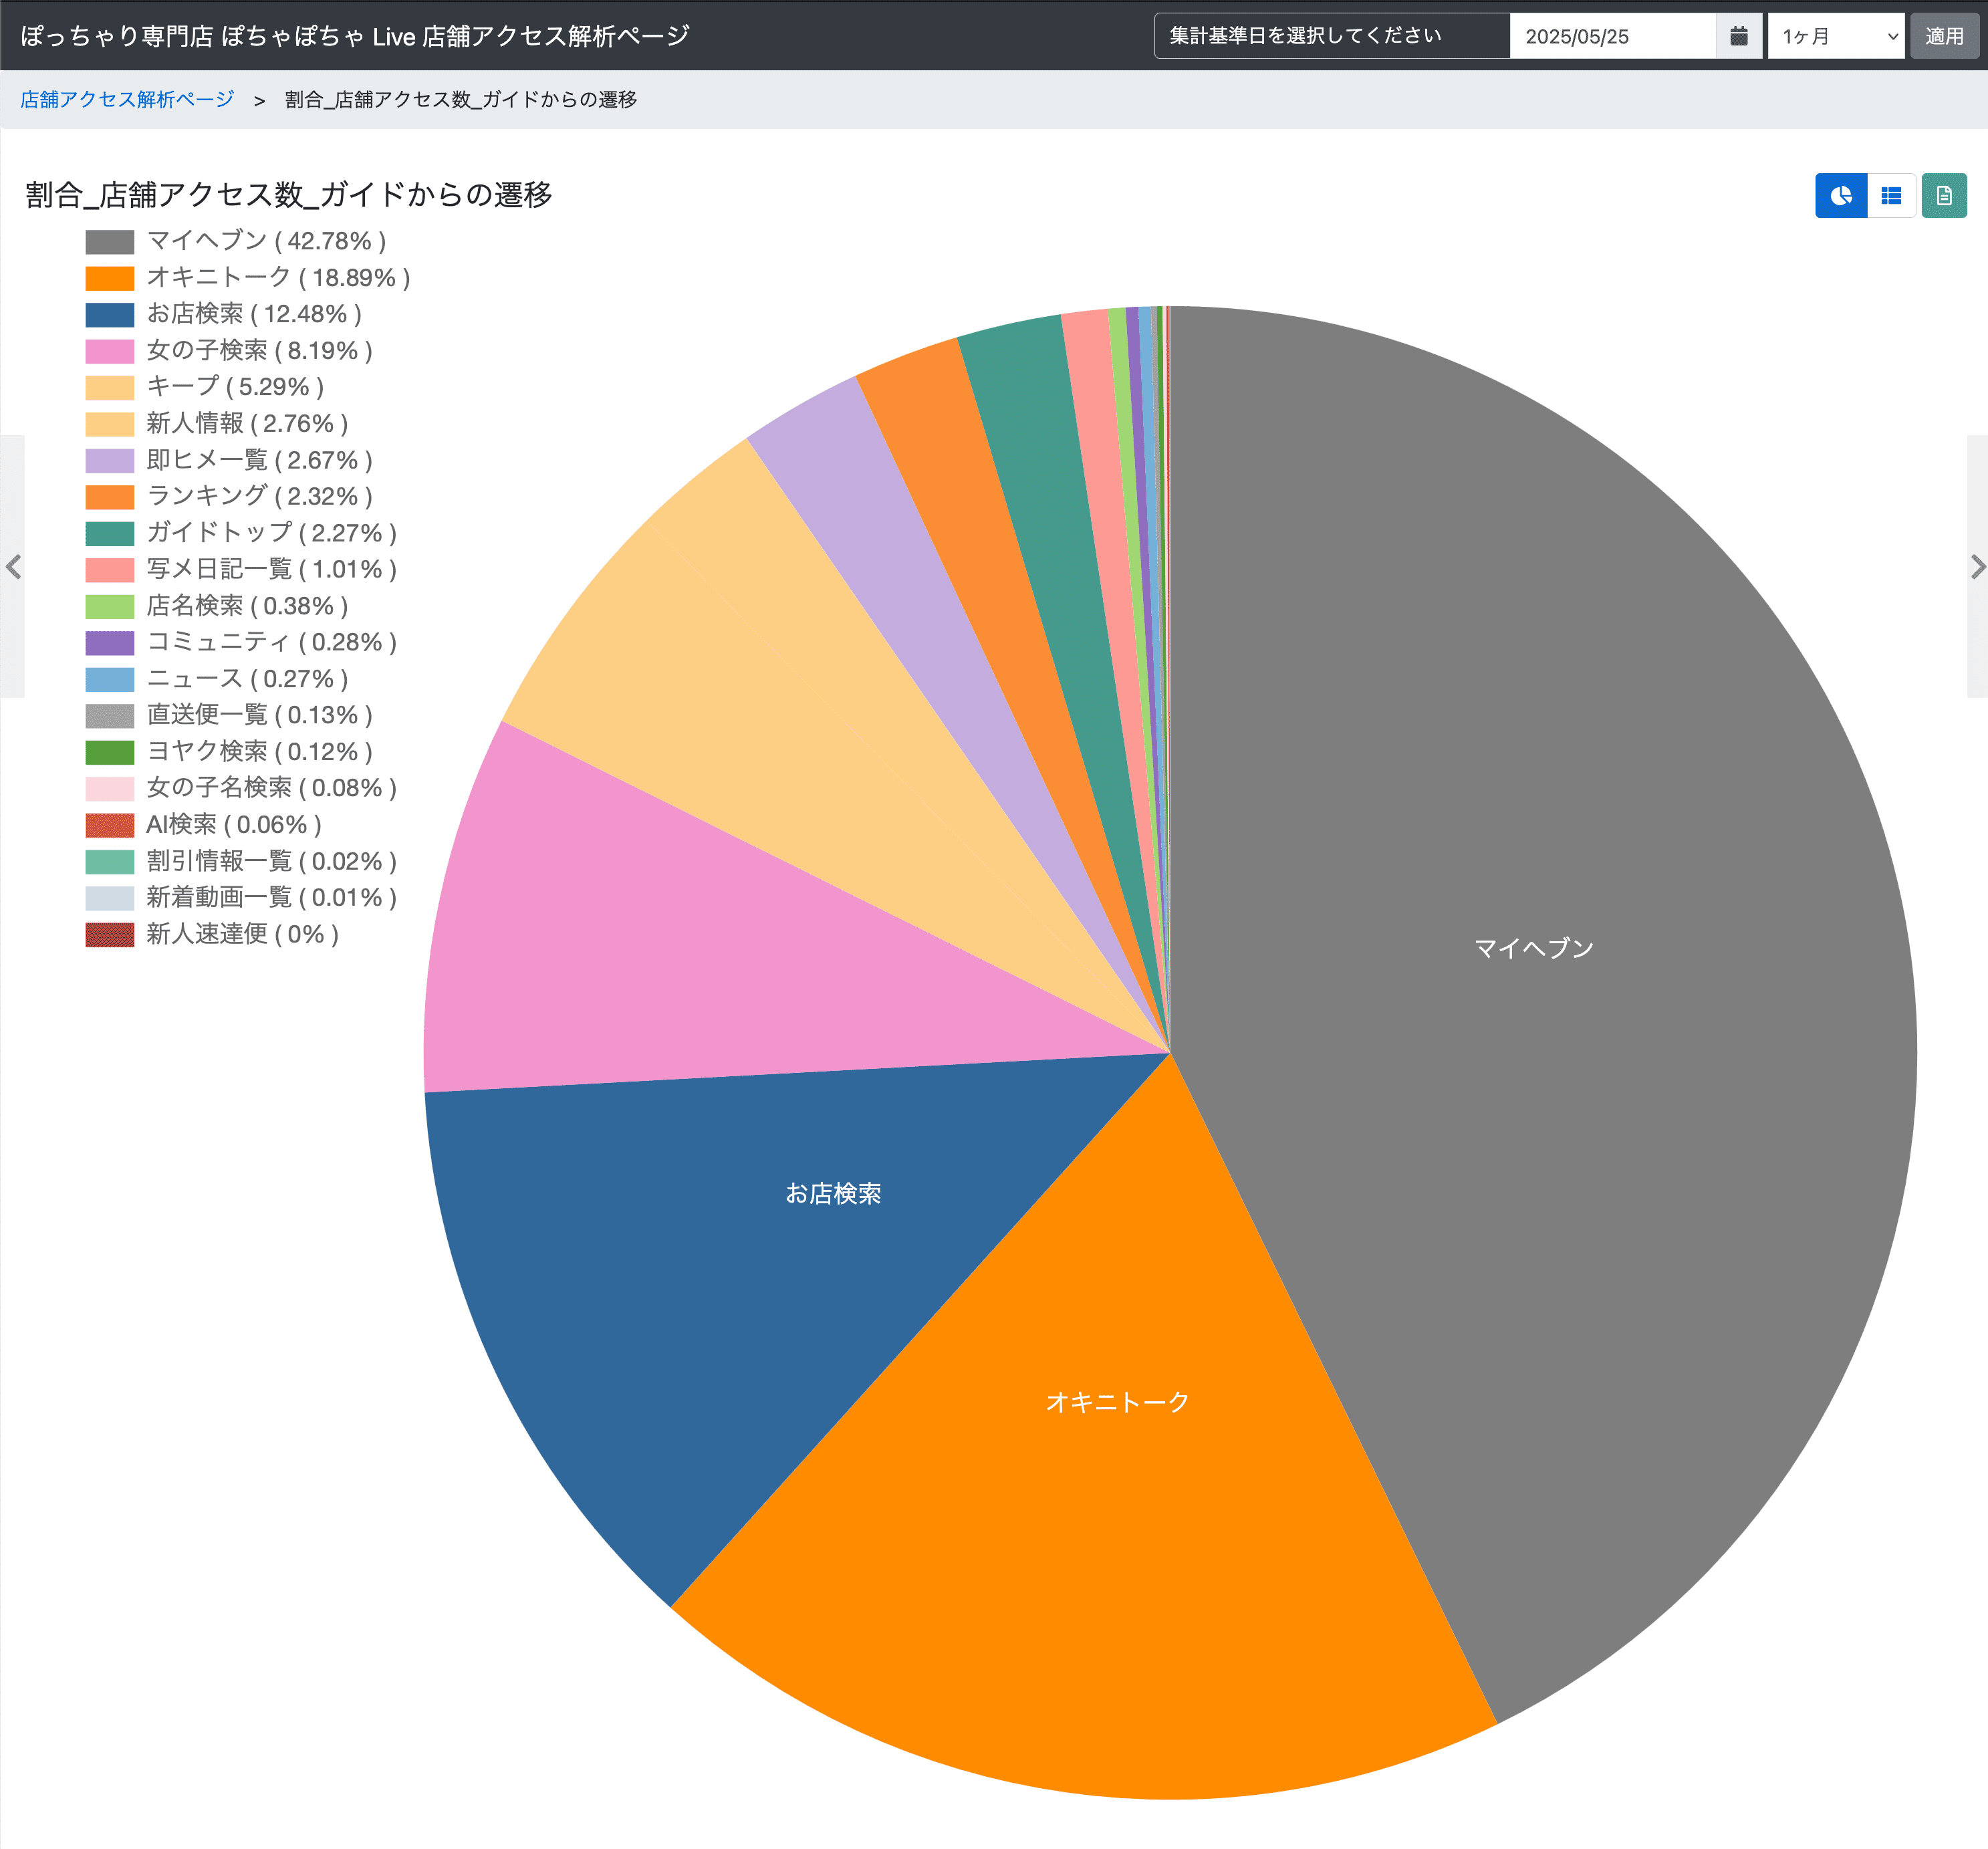Toggle マイヘブン legend swatch
The height and width of the screenshot is (1849, 1988).
click(110, 242)
